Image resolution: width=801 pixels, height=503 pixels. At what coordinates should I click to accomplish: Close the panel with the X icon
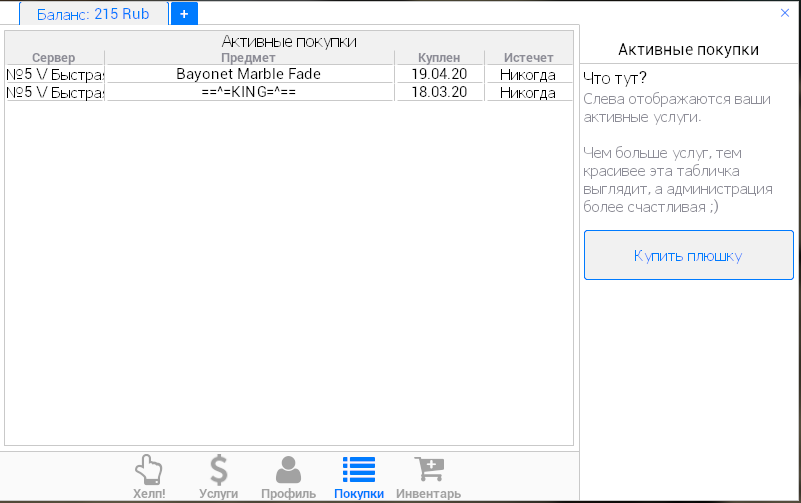tap(784, 13)
